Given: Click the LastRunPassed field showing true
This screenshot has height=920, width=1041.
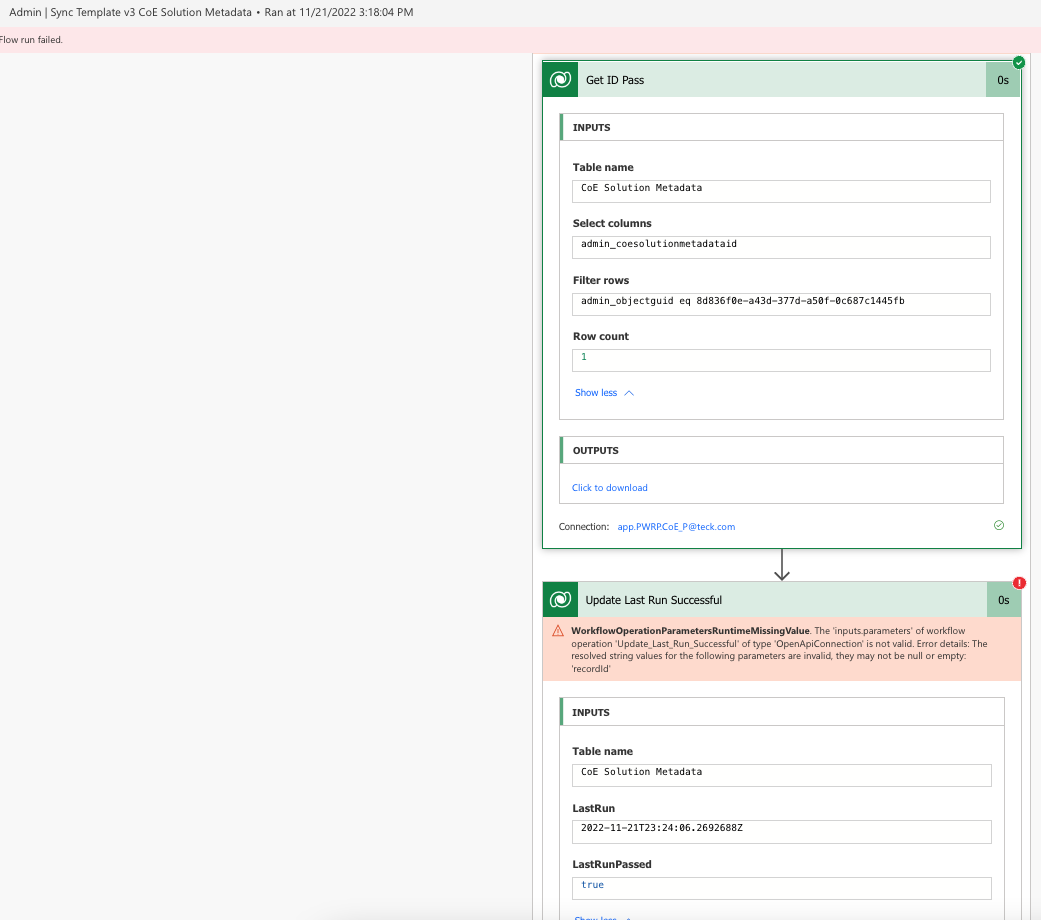Looking at the screenshot, I should (x=781, y=887).
